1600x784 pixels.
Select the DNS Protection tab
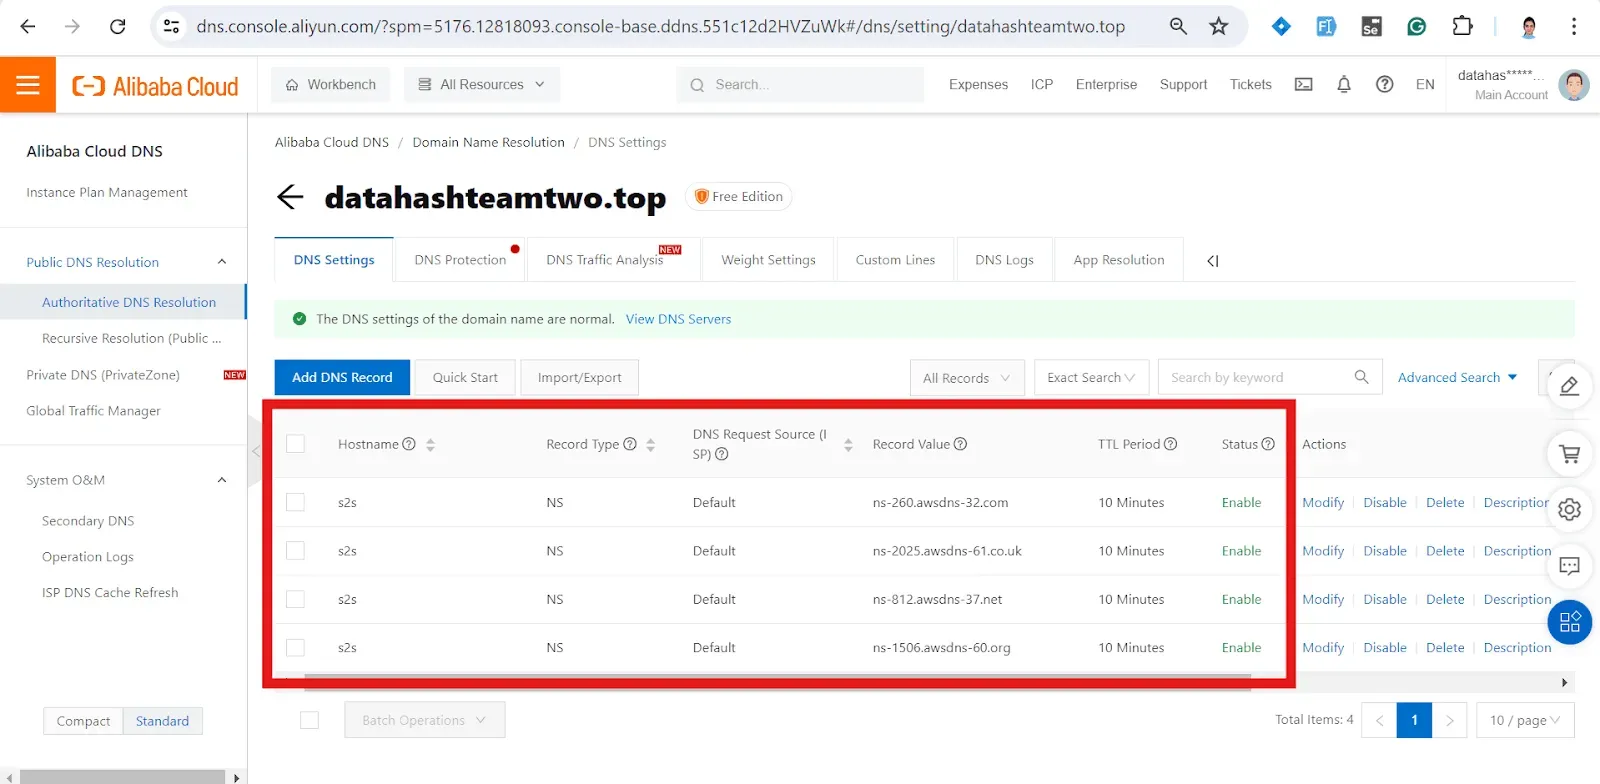point(461,260)
